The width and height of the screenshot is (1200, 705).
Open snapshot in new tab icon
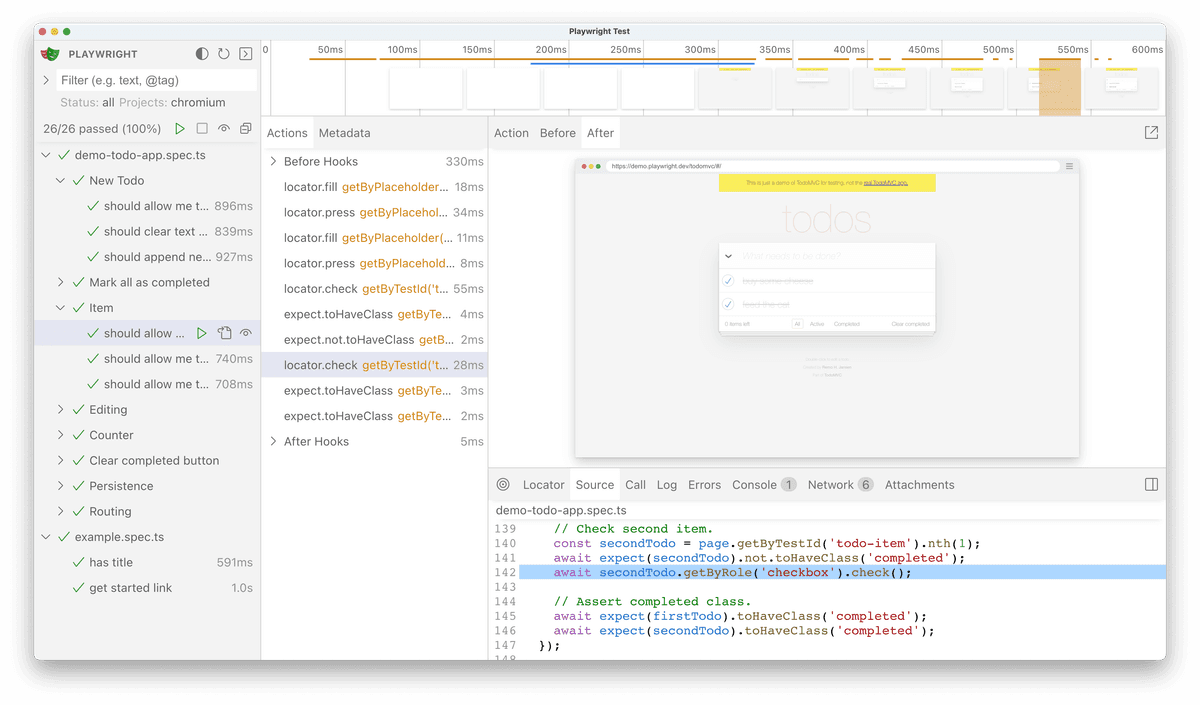click(1151, 133)
